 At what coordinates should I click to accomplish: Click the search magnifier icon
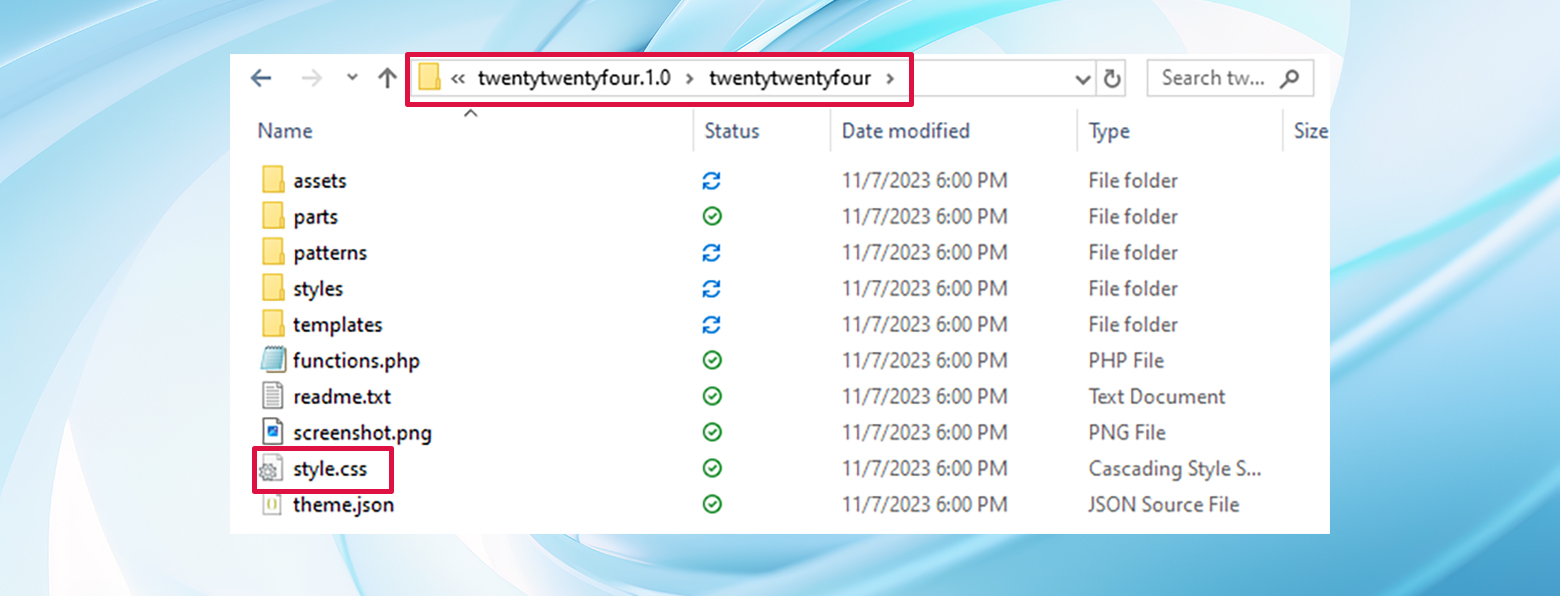1290,78
